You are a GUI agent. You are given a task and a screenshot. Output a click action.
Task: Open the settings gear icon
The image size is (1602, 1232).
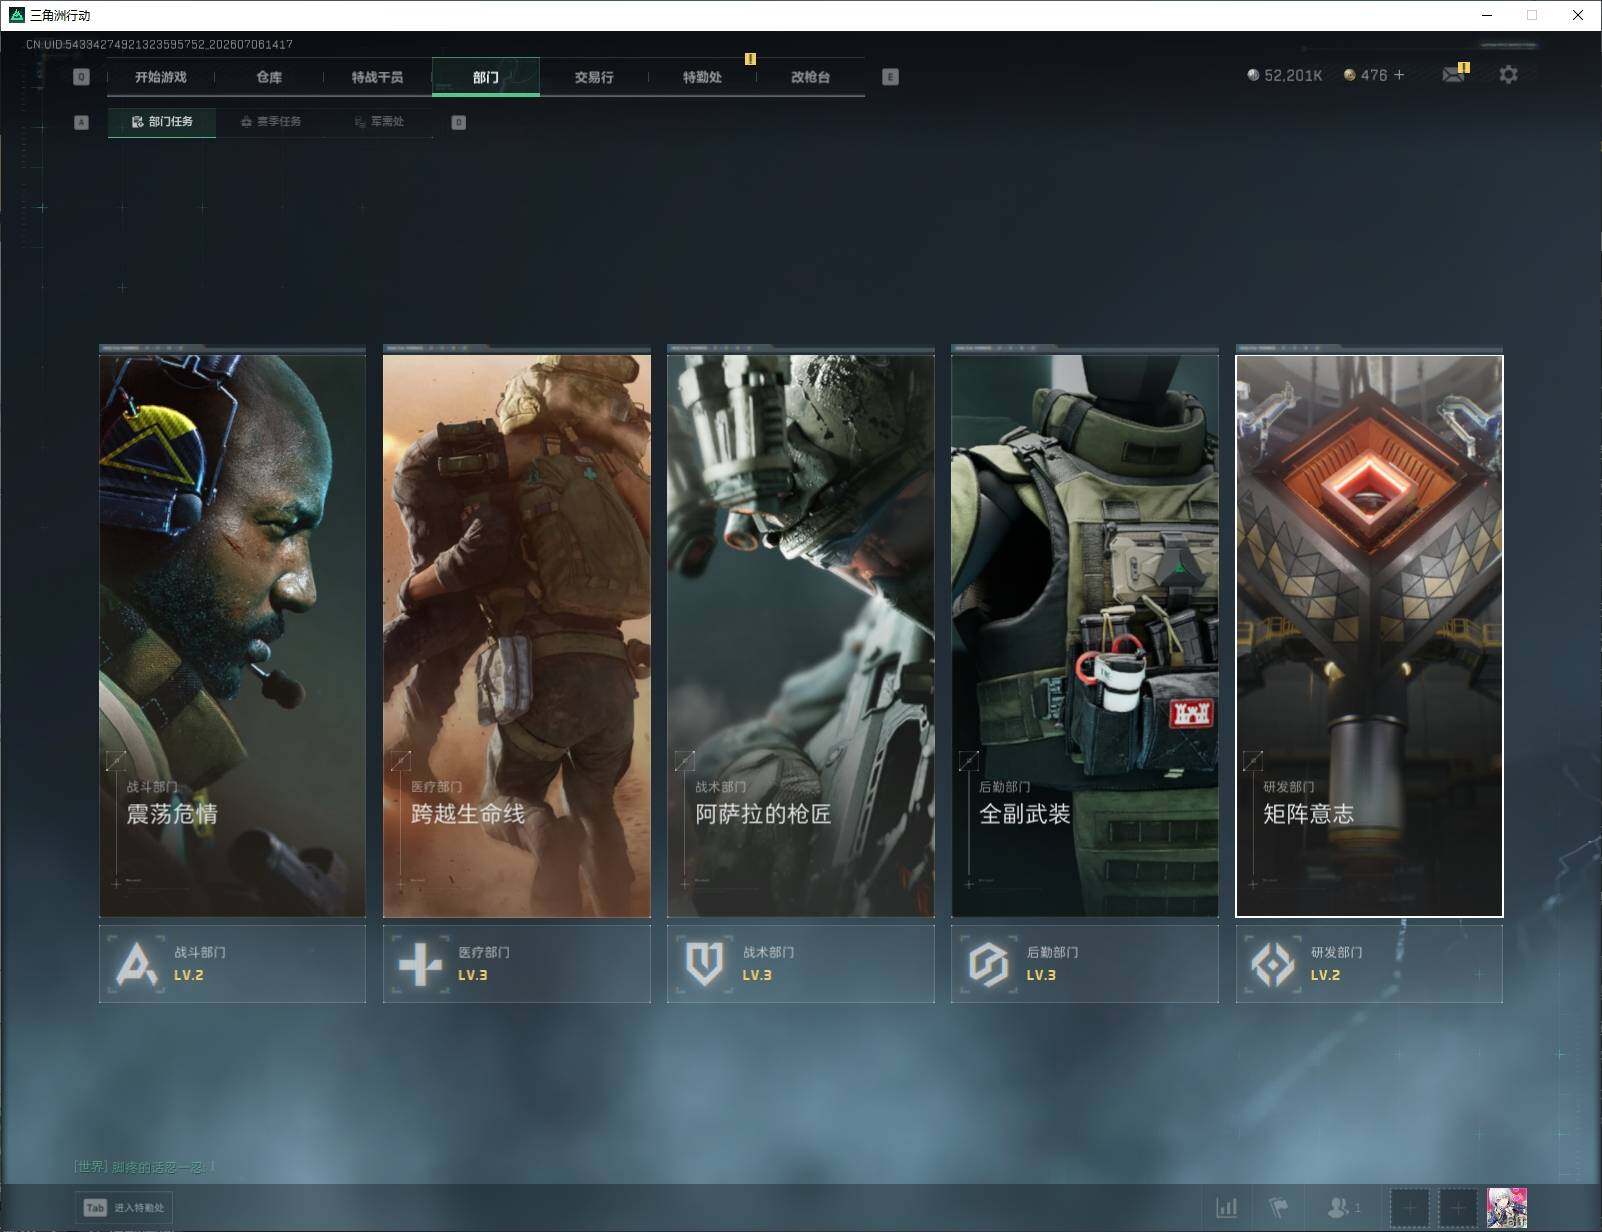(1508, 75)
